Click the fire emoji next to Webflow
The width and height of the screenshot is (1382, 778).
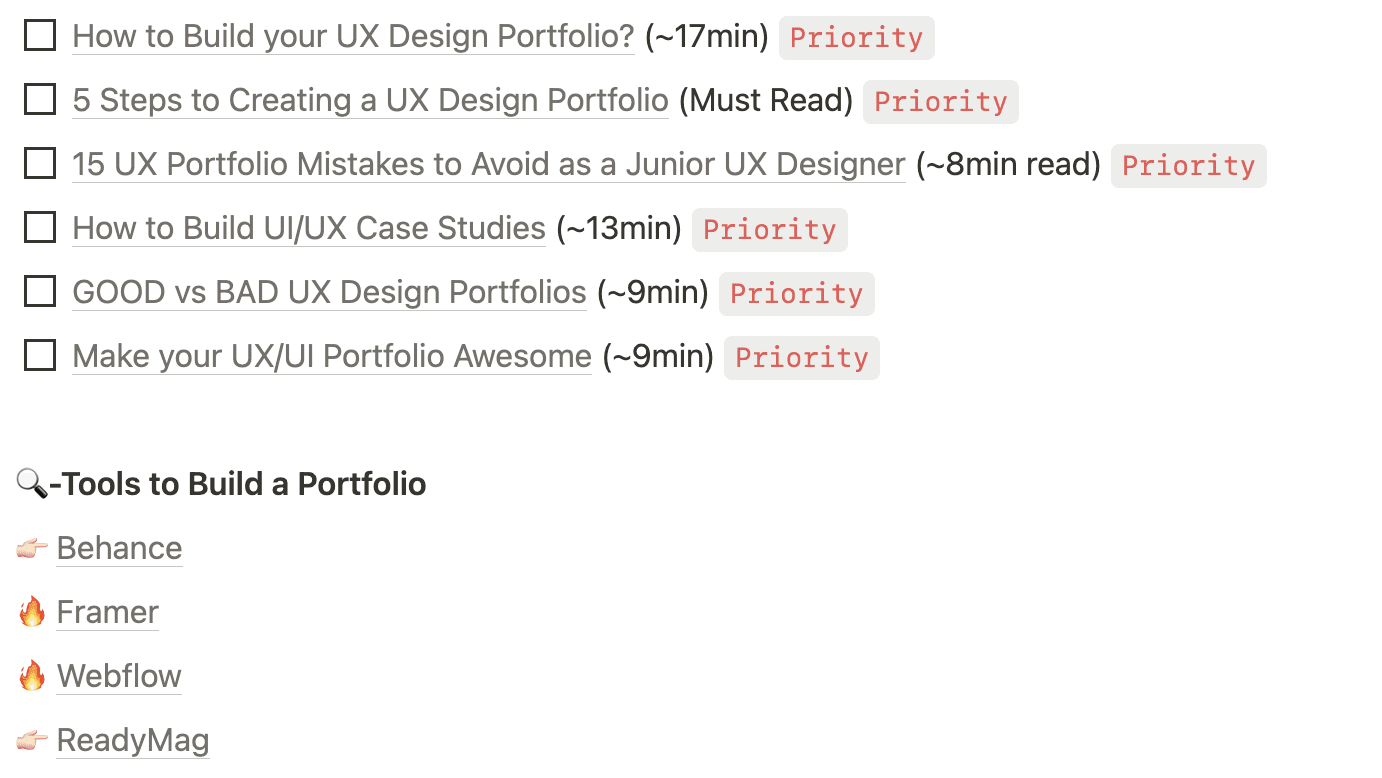pyautogui.click(x=33, y=675)
